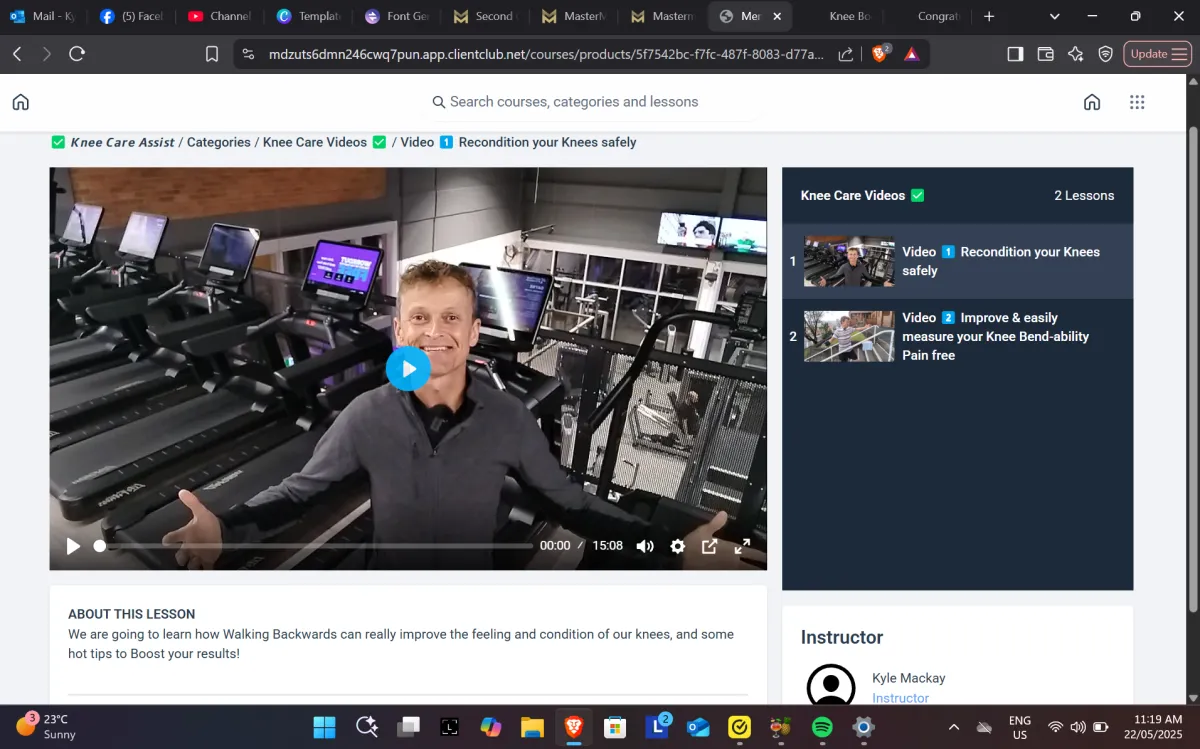Viewport: 1200px width, 749px height.
Task: Mute the video volume speaker icon
Action: pos(645,546)
